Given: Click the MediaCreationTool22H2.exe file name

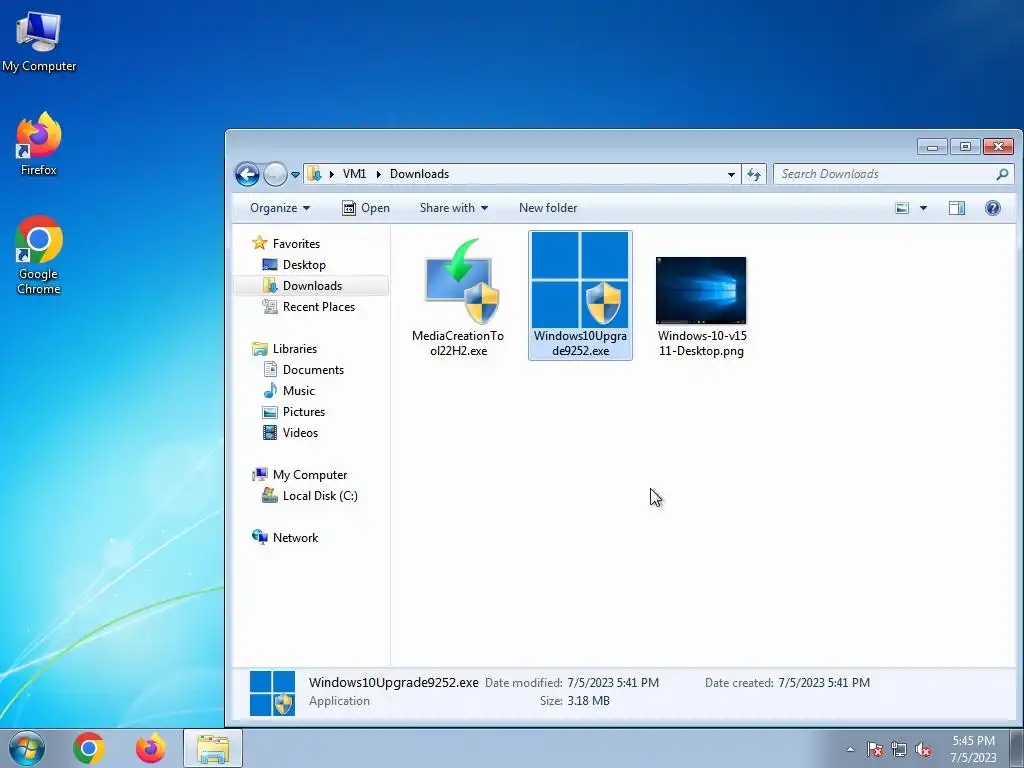Looking at the screenshot, I should pos(458,343).
